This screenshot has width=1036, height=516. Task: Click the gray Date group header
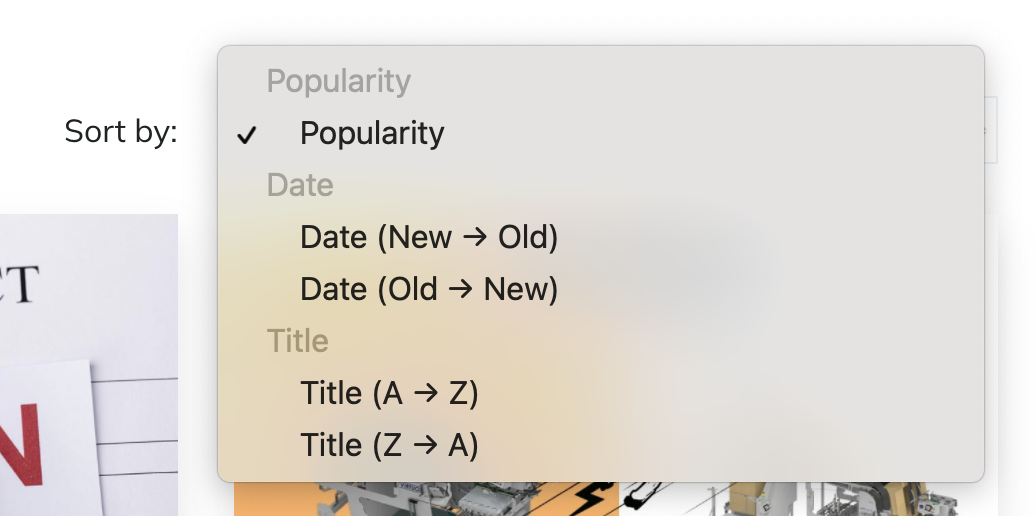coord(300,185)
